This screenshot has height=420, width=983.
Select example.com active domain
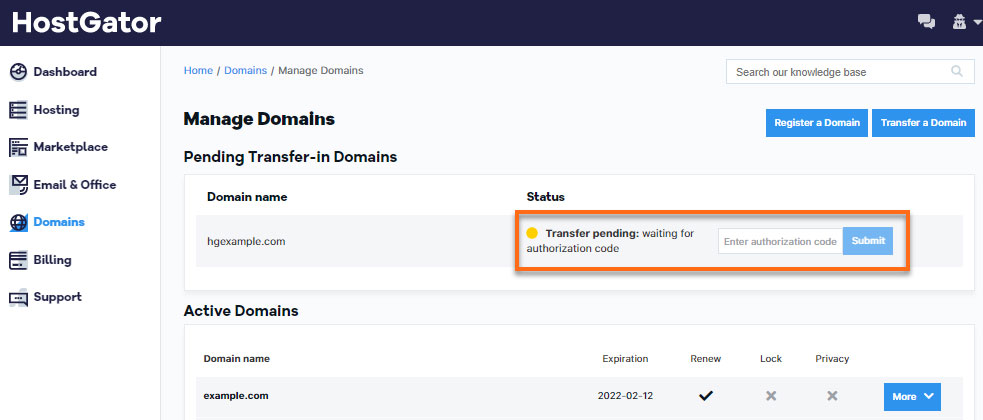point(236,396)
